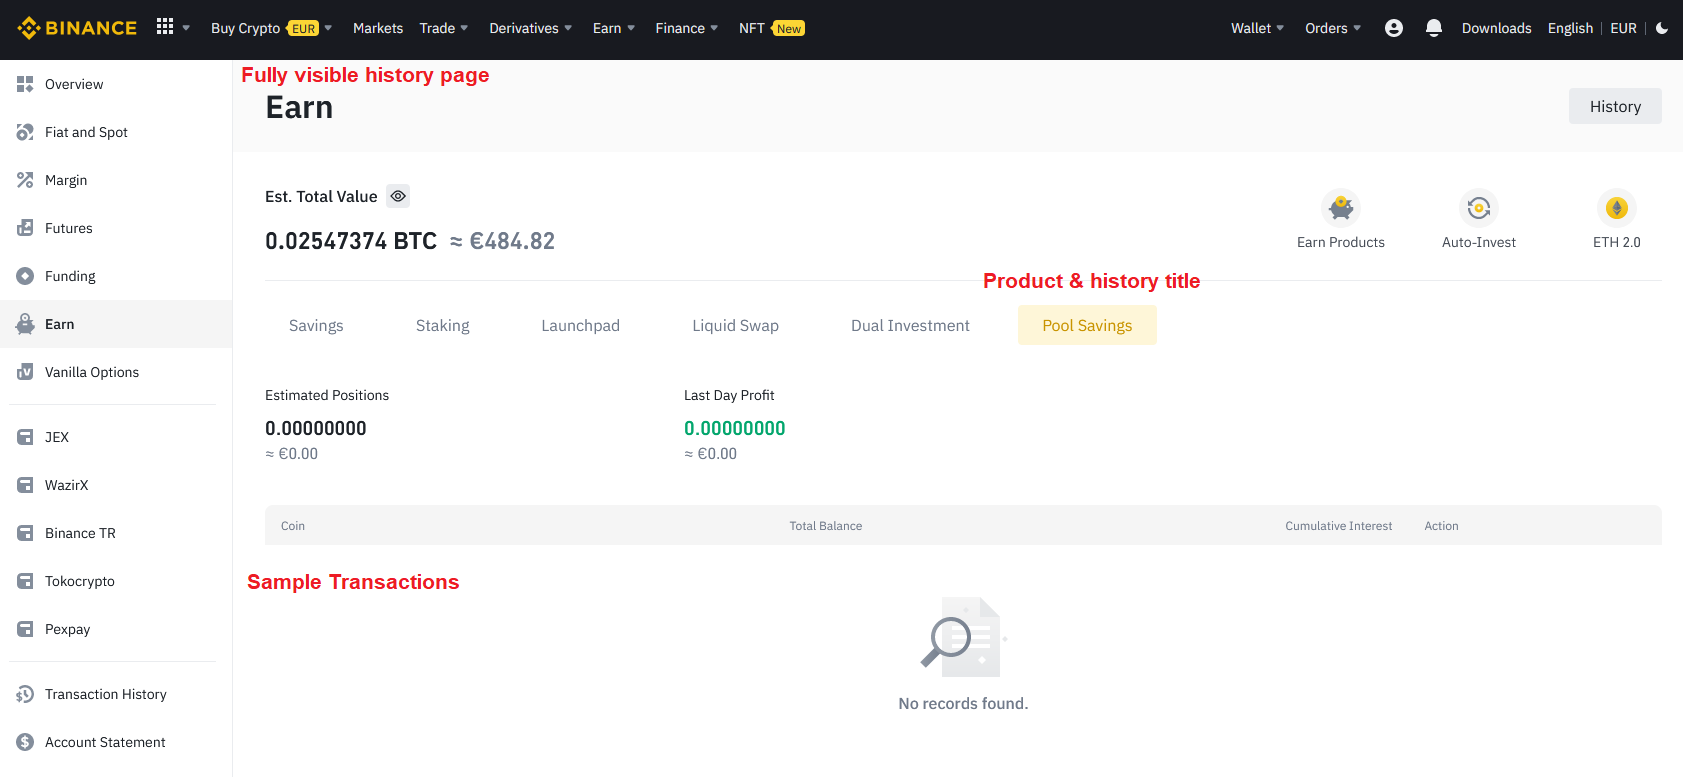Go to Markets in top navigation
The image size is (1683, 777).
coord(378,28)
